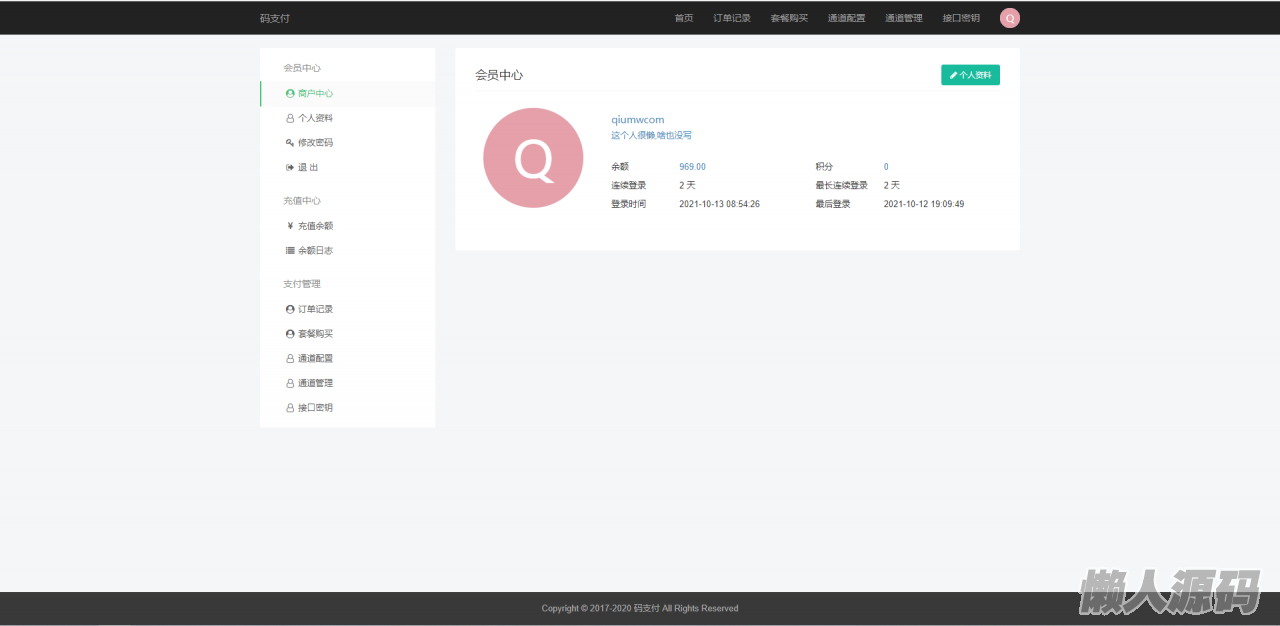Go to 首页 in top navigation
1280x626 pixels.
pos(684,18)
